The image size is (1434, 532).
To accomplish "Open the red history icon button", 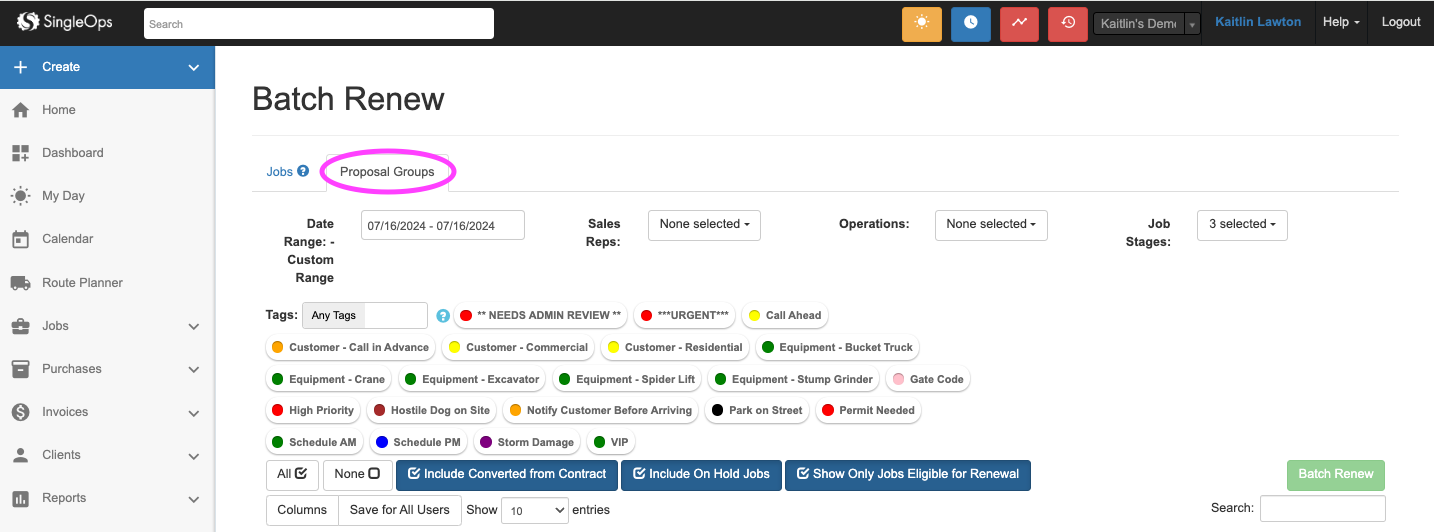I will pyautogui.click(x=1067, y=23).
